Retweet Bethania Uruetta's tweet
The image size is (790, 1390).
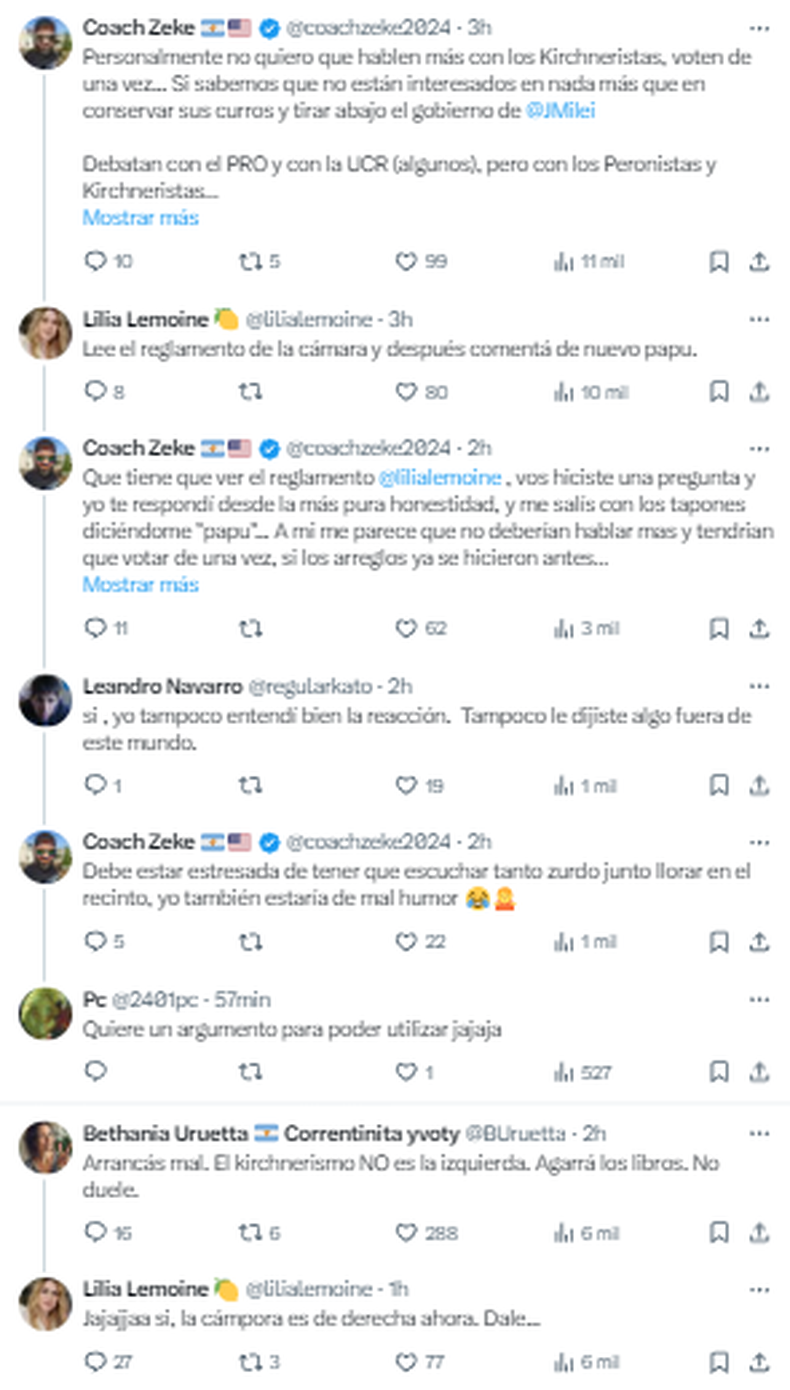tap(250, 1232)
